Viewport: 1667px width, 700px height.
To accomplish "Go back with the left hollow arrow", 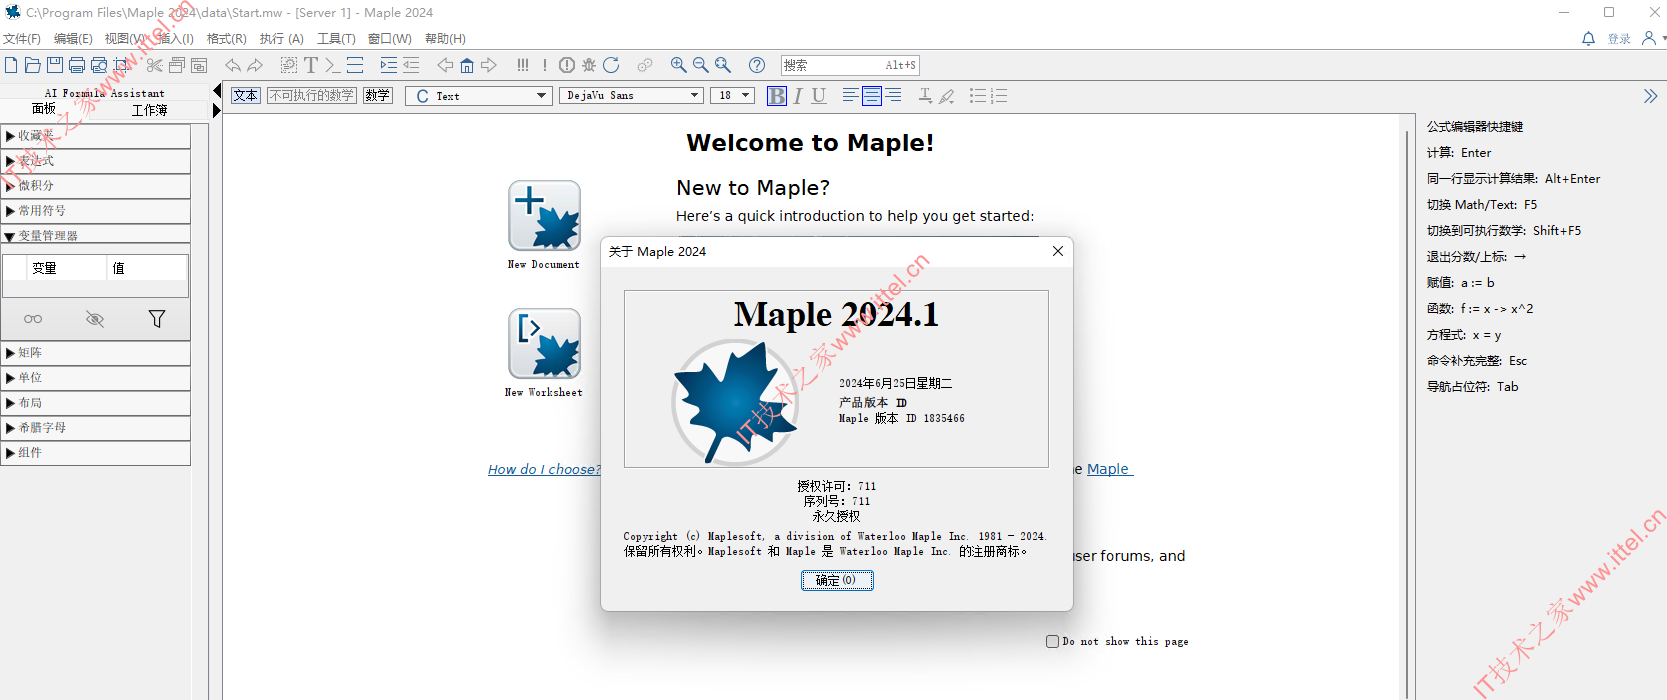I will pyautogui.click(x=445, y=65).
